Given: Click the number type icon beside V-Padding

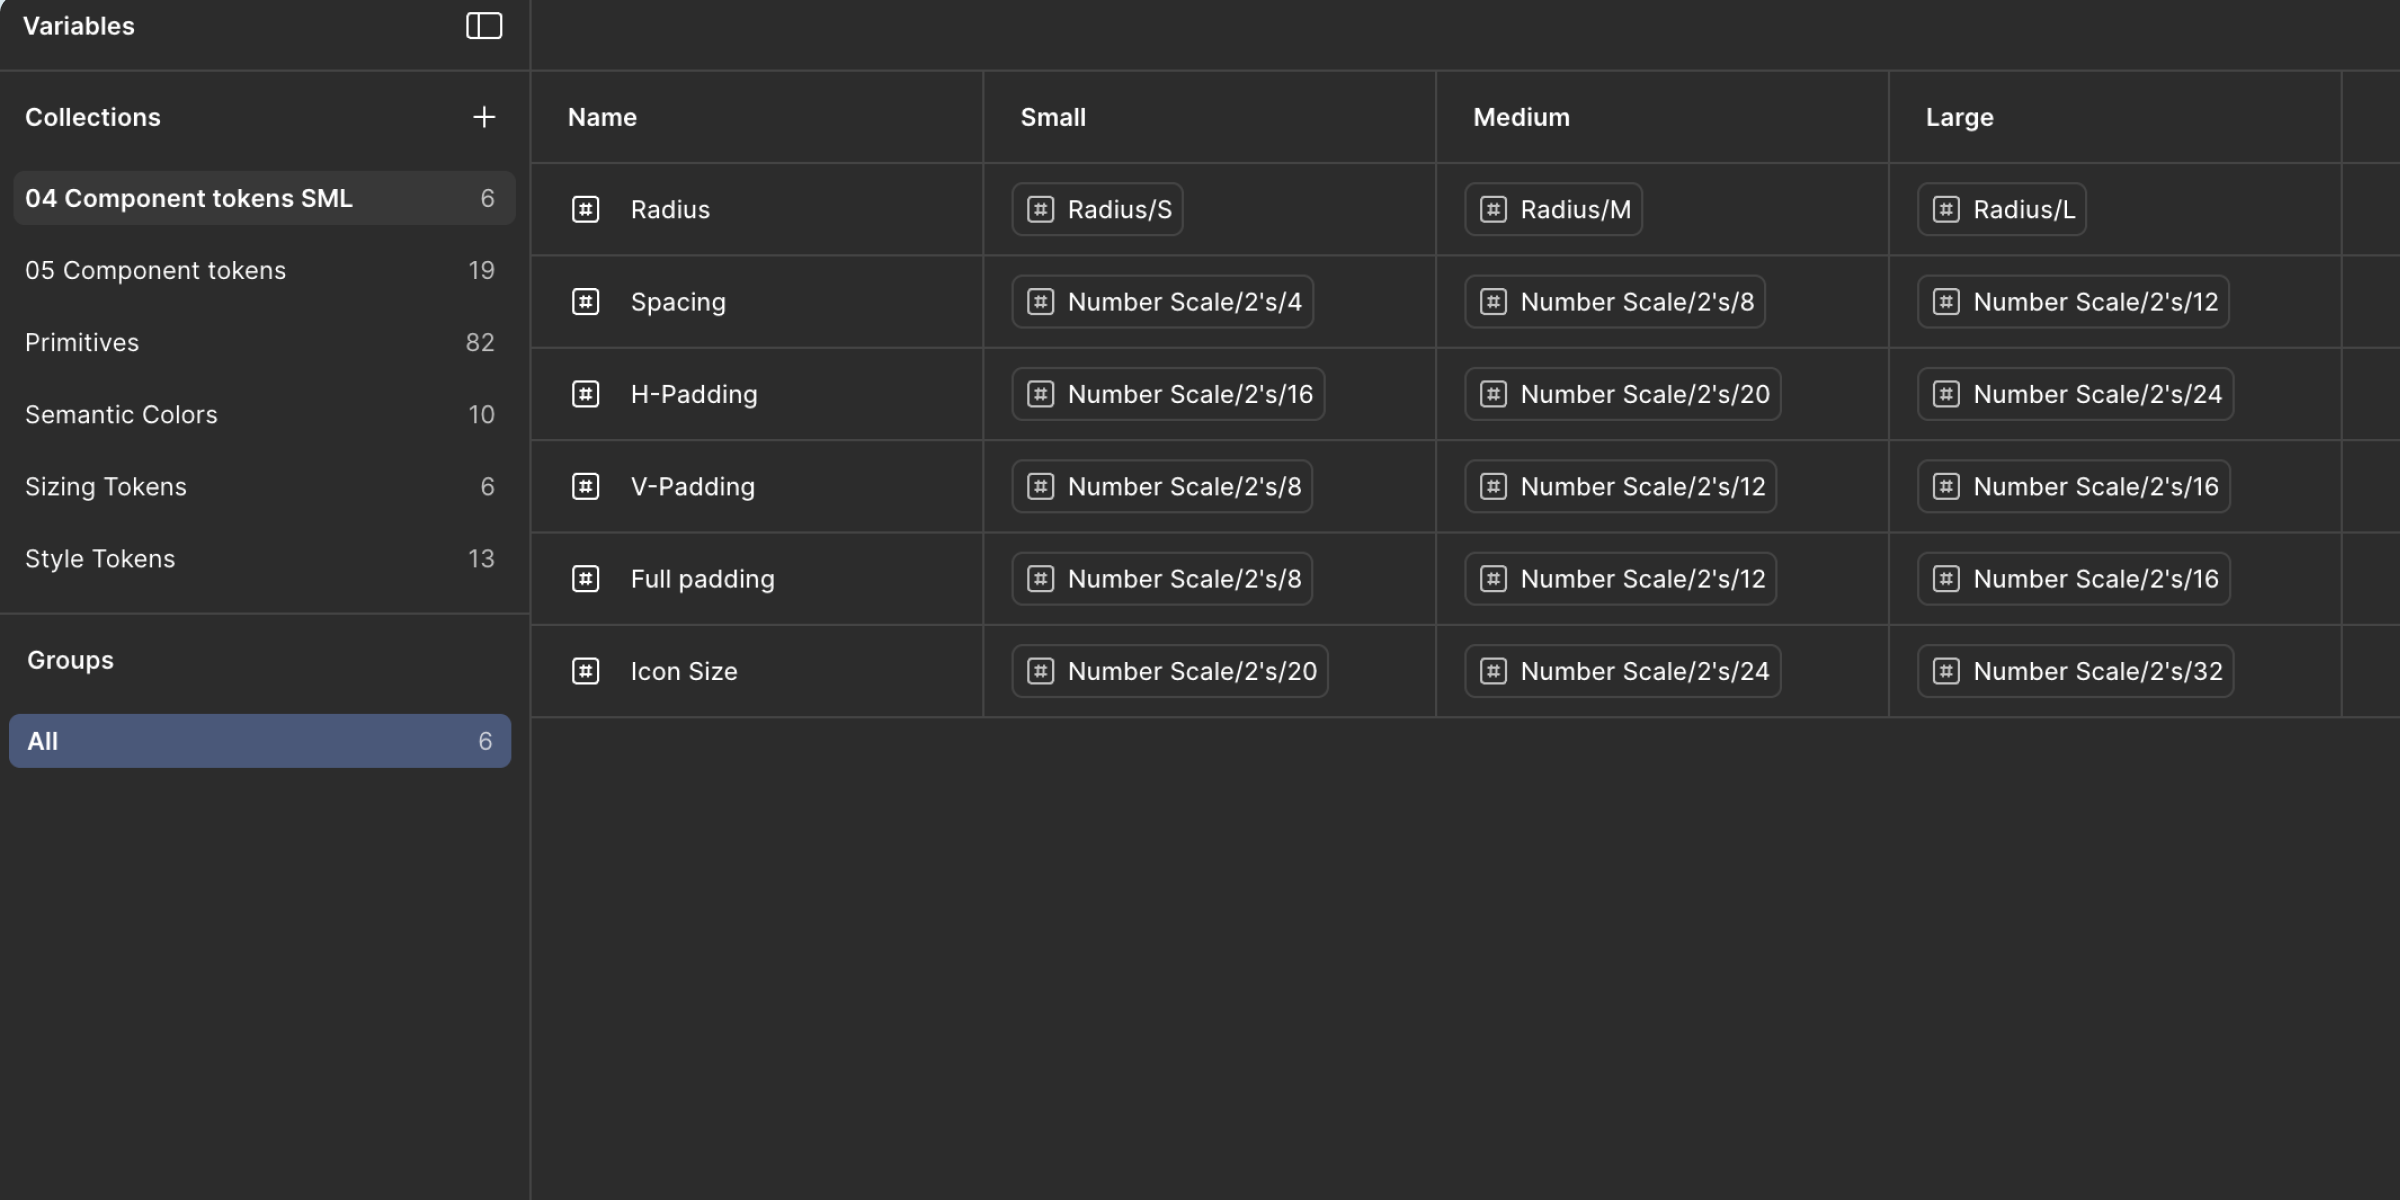Looking at the screenshot, I should point(585,487).
